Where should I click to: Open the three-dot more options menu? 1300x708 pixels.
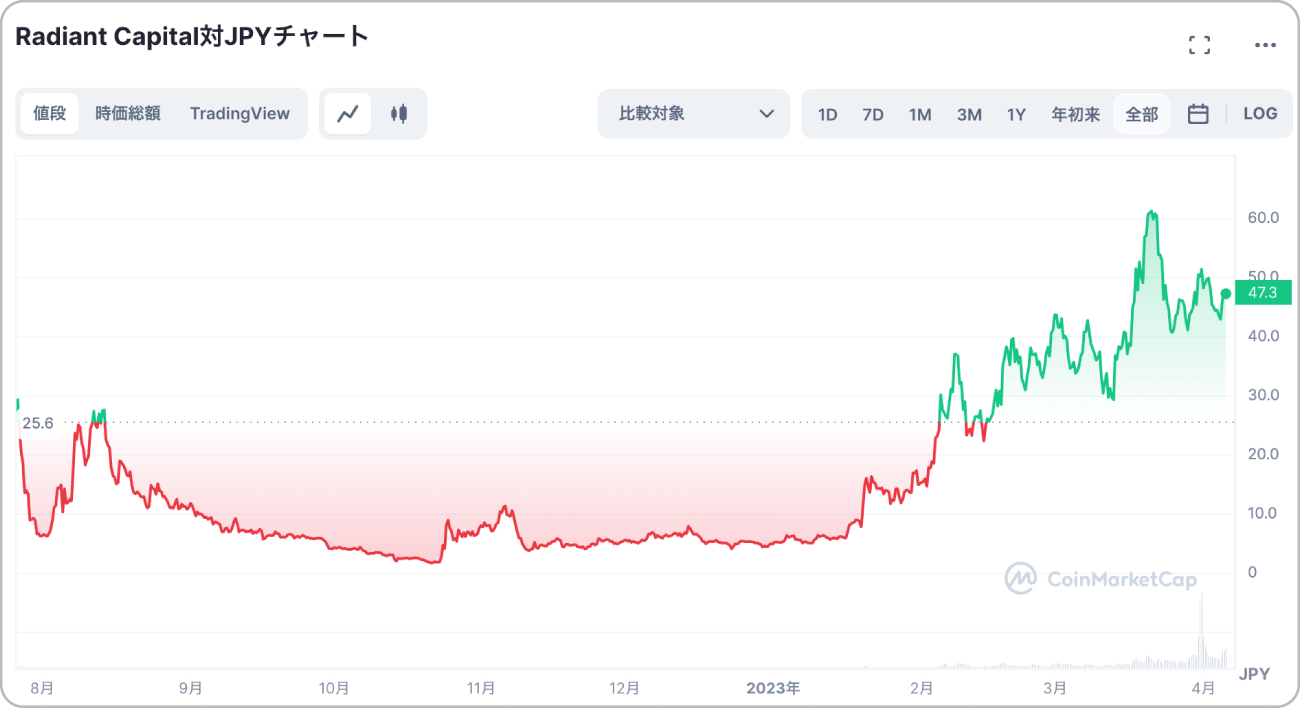tap(1265, 45)
